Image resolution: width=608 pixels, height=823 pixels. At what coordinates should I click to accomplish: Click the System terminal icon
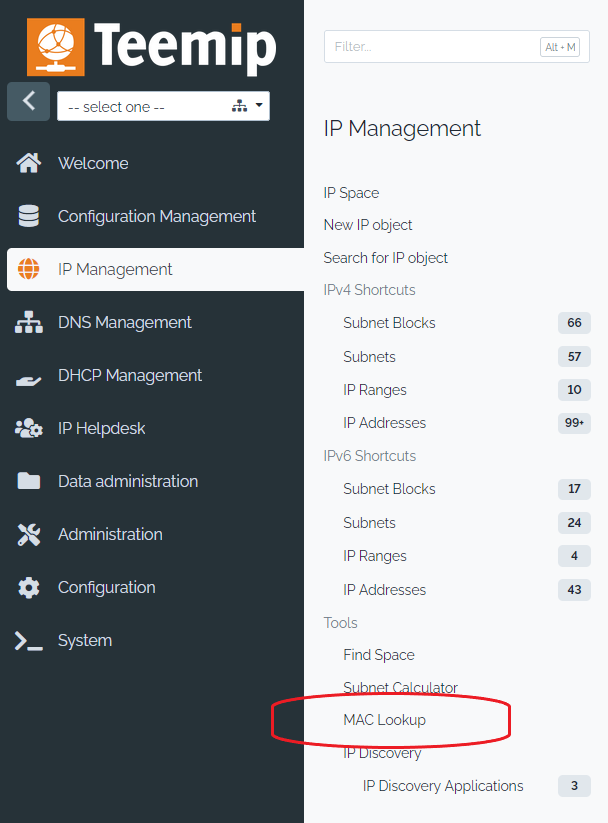29,640
